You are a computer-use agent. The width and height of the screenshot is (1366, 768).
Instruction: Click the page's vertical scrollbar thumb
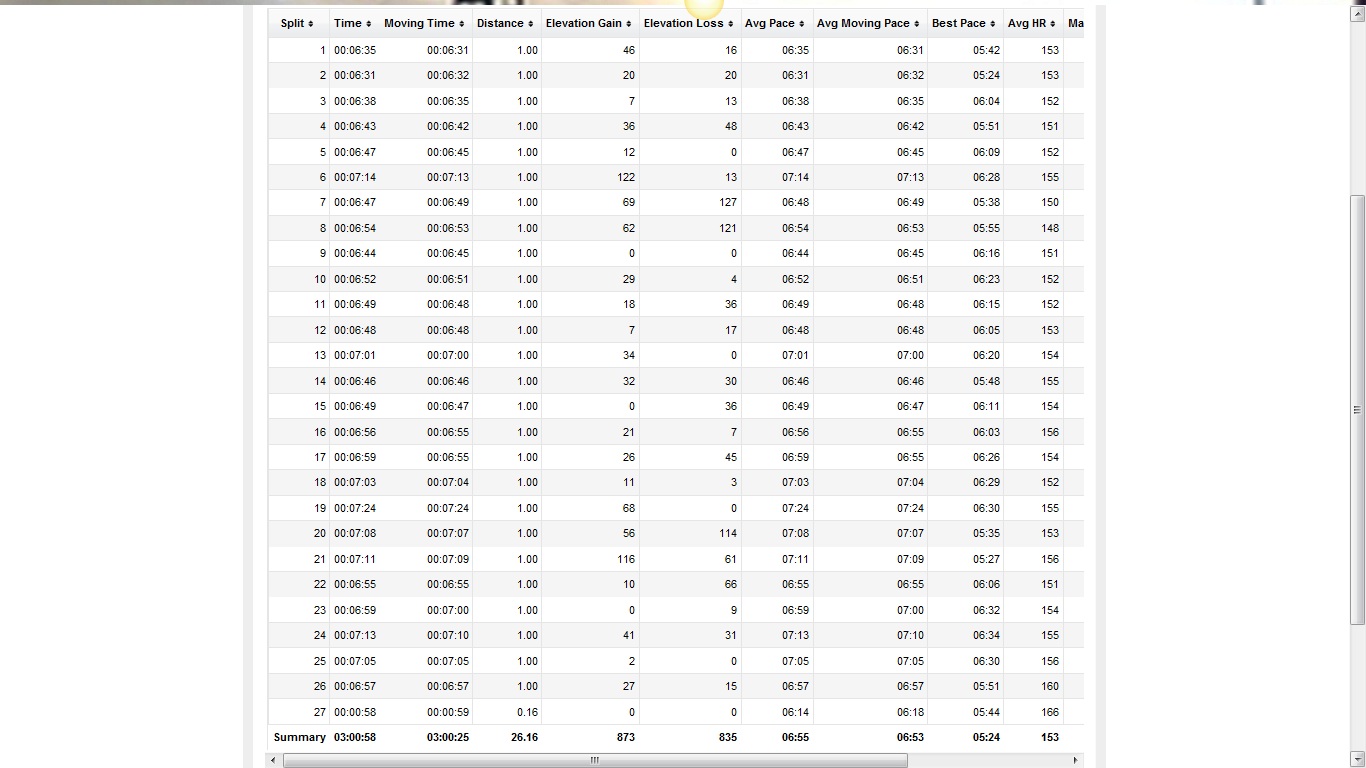pos(1357,410)
